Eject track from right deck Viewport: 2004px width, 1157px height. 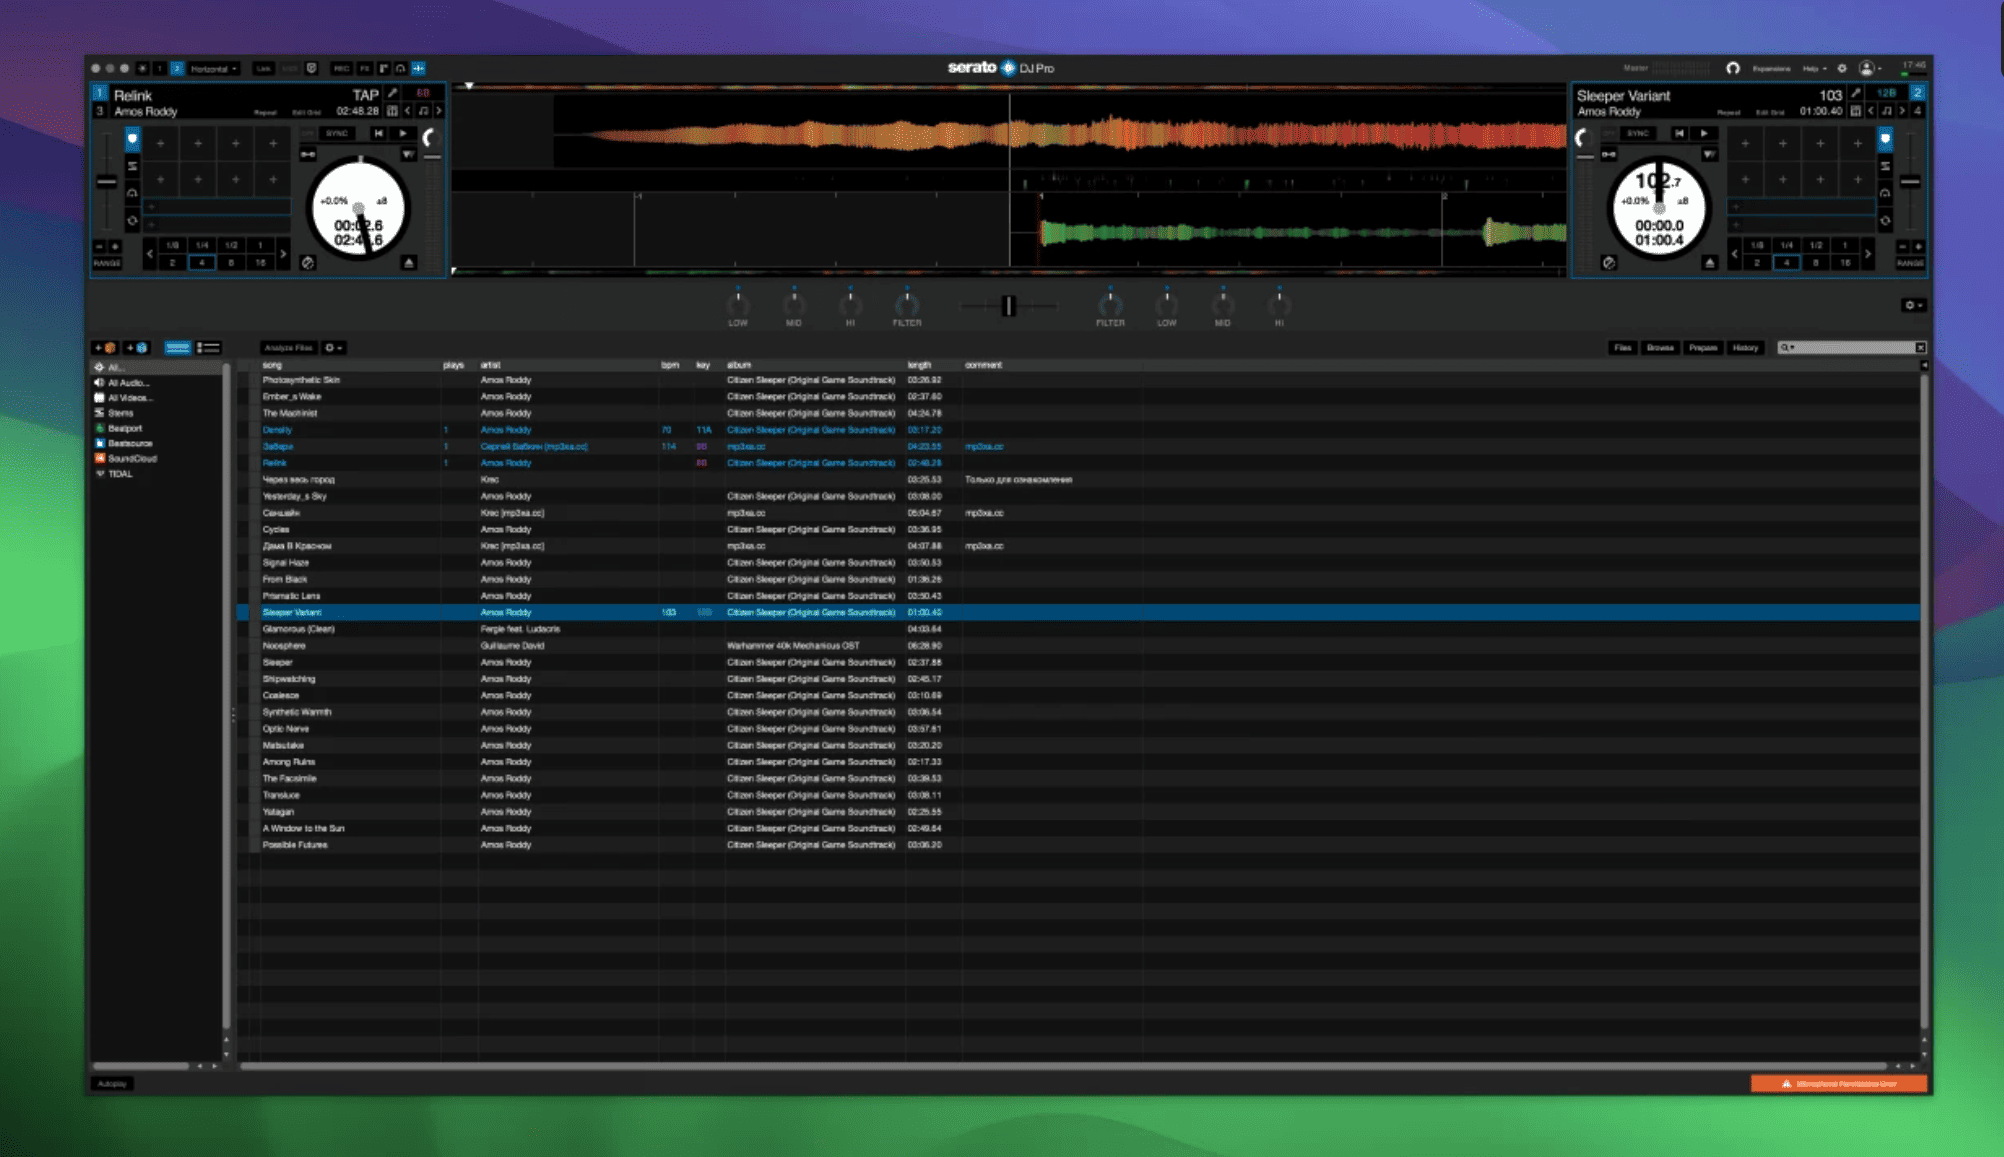pyautogui.click(x=1710, y=262)
